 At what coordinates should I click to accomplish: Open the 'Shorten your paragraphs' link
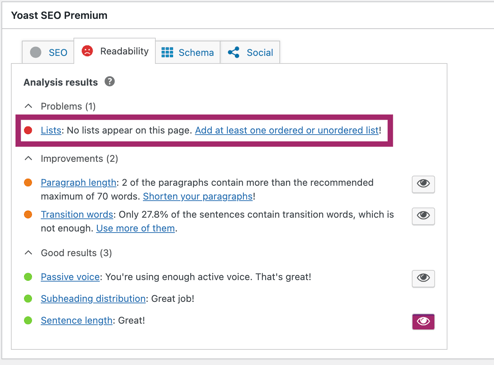click(x=198, y=196)
